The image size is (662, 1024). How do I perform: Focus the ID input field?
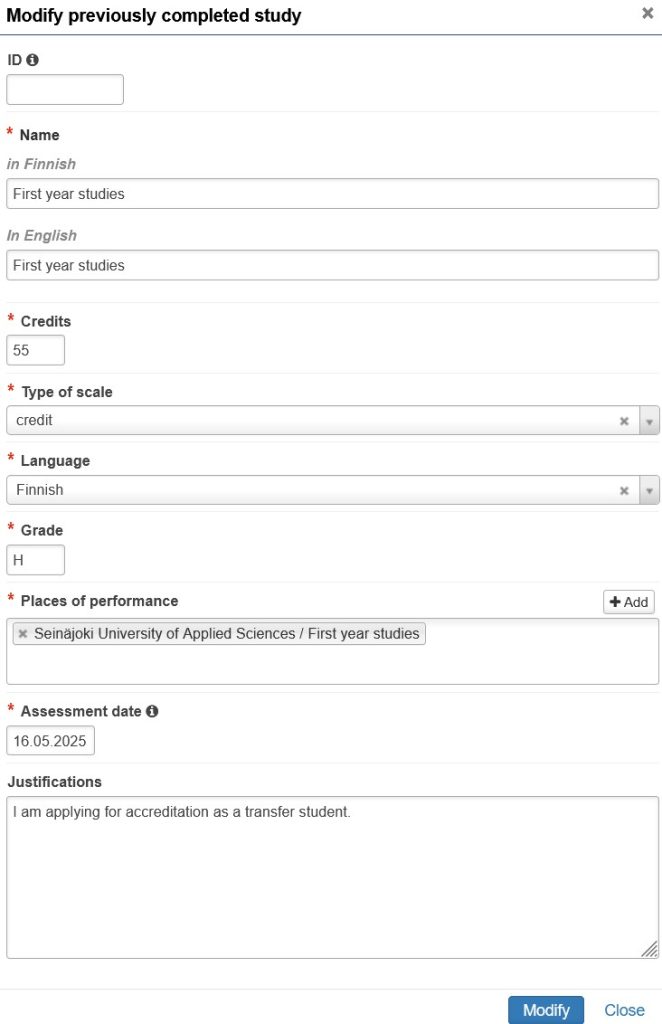65,90
